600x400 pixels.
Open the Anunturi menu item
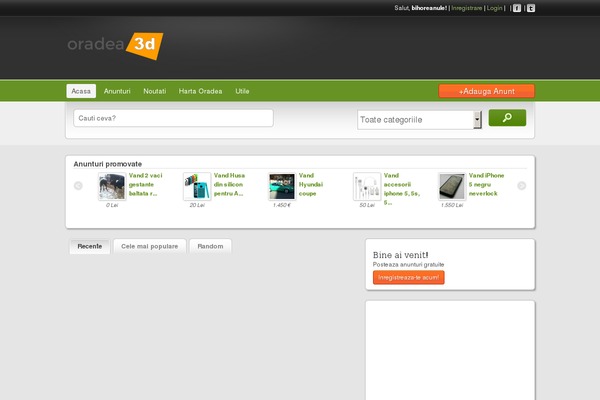pyautogui.click(x=117, y=91)
